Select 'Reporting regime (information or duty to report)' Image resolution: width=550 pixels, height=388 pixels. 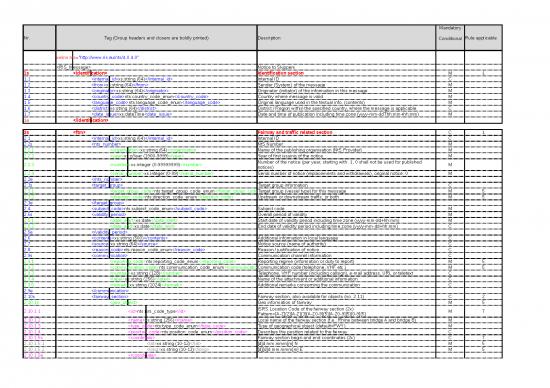pyautogui.click(x=306, y=261)
